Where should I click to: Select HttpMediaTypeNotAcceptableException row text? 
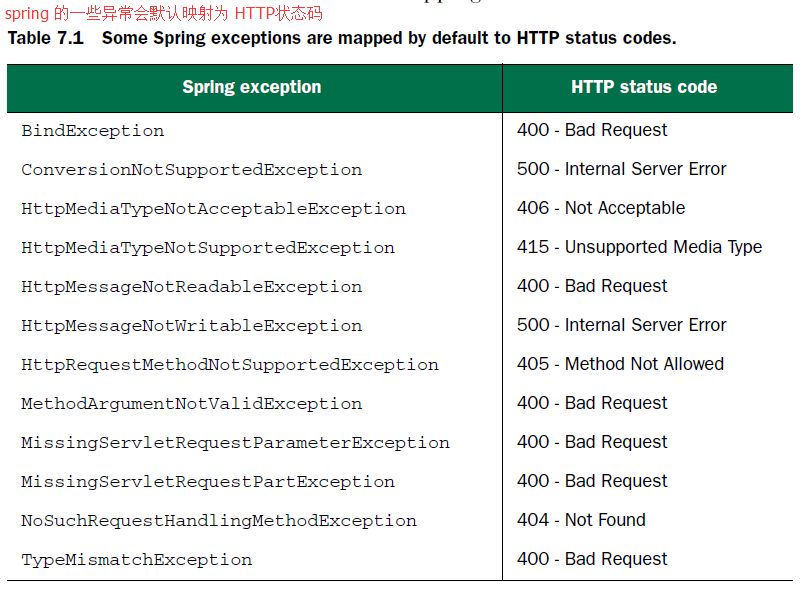tap(213, 209)
